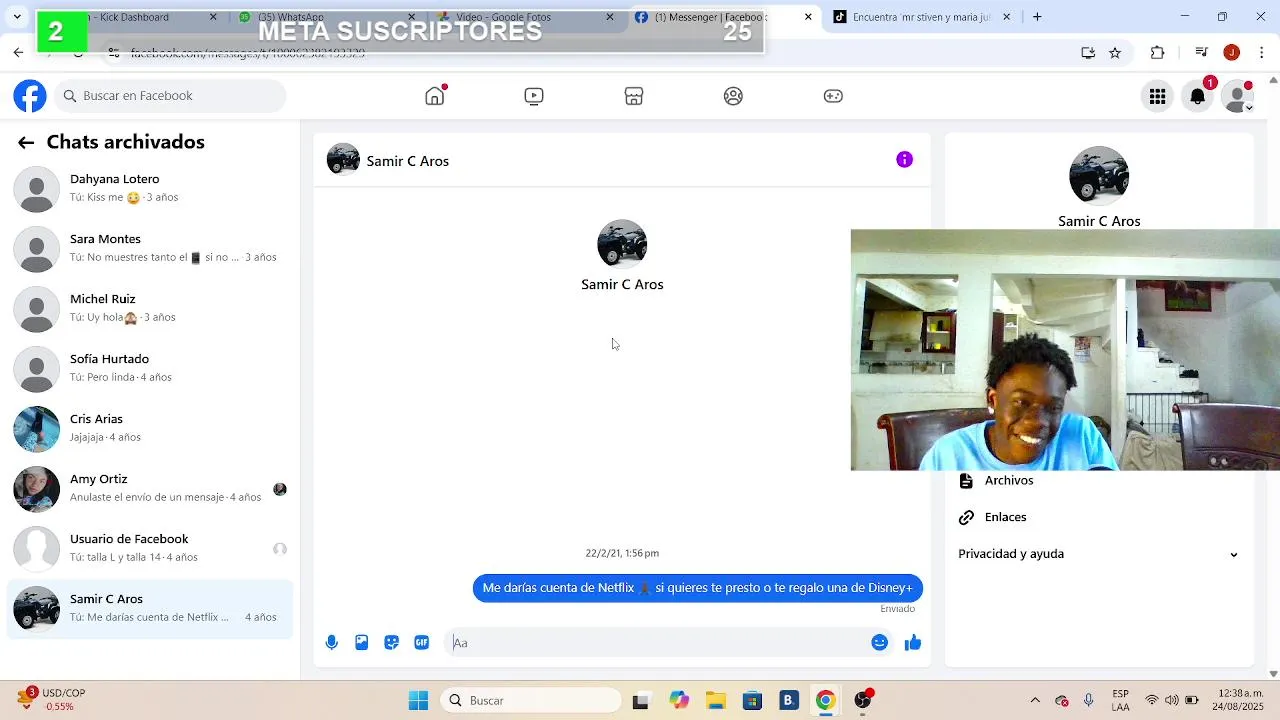The width and height of the screenshot is (1280, 720).
Task: Open the Gaming controller icon
Action: tap(833, 96)
